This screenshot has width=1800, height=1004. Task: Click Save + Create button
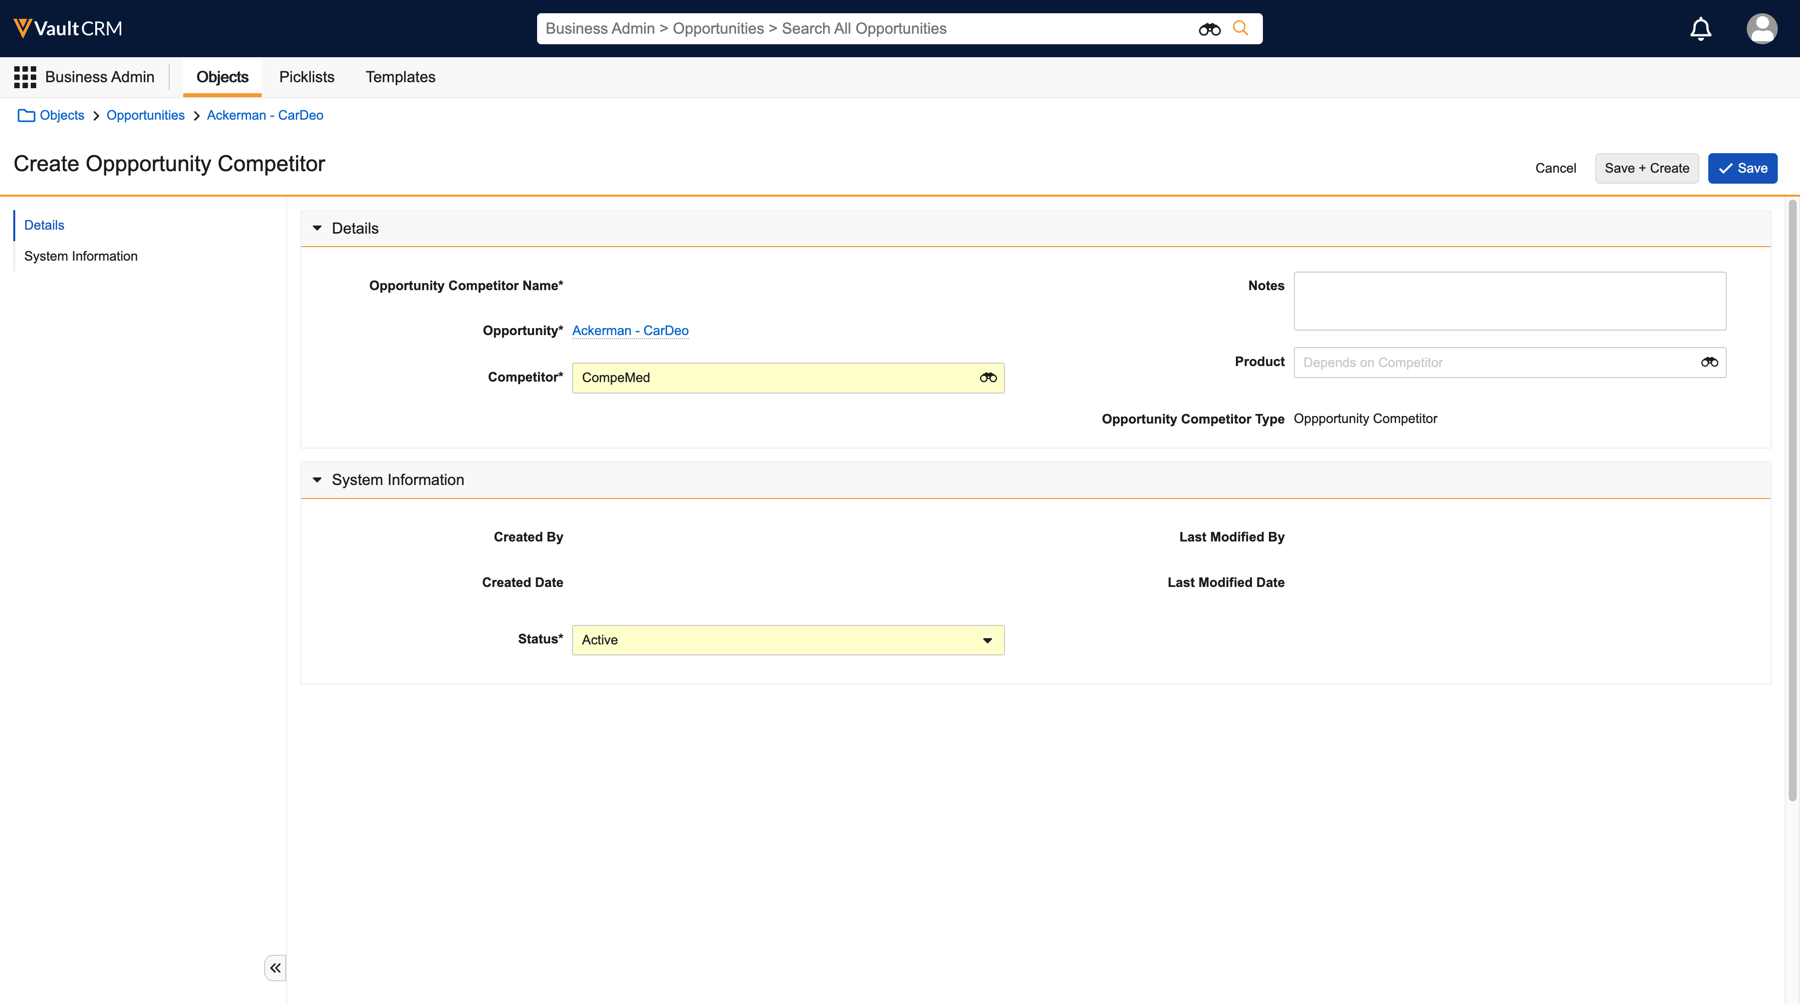pos(1646,168)
